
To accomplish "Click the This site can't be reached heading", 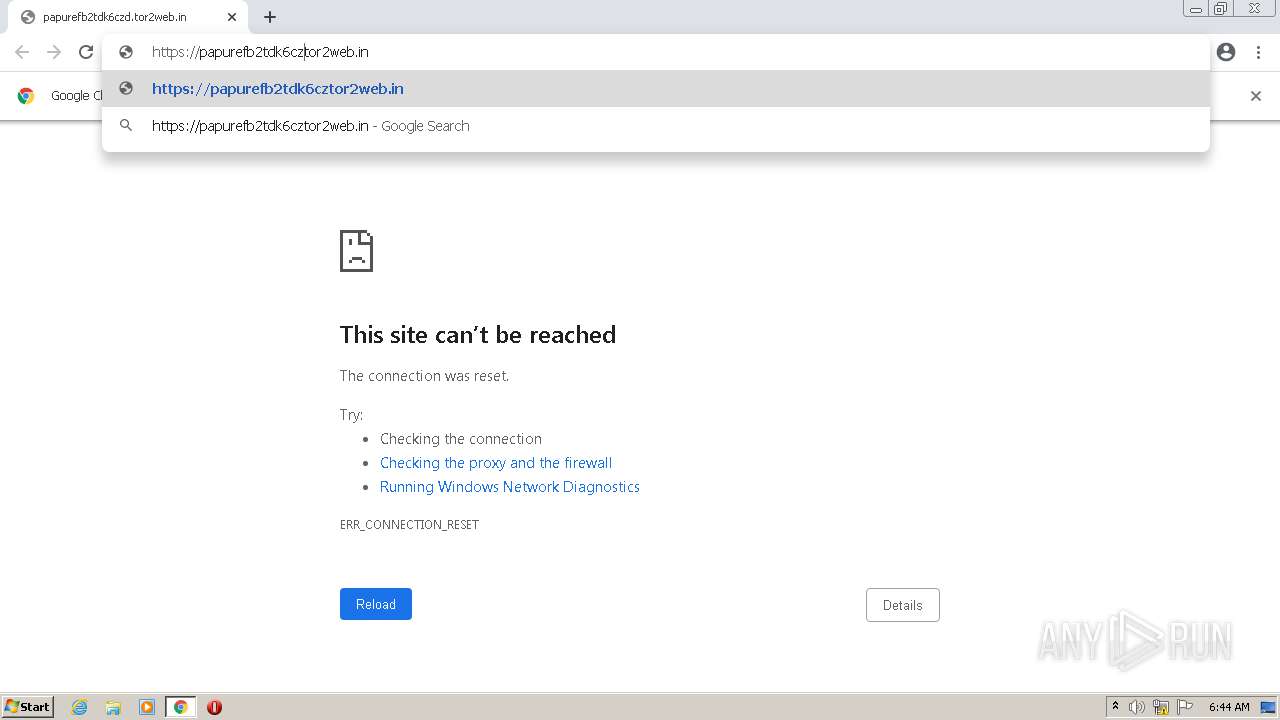I will (x=478, y=334).
